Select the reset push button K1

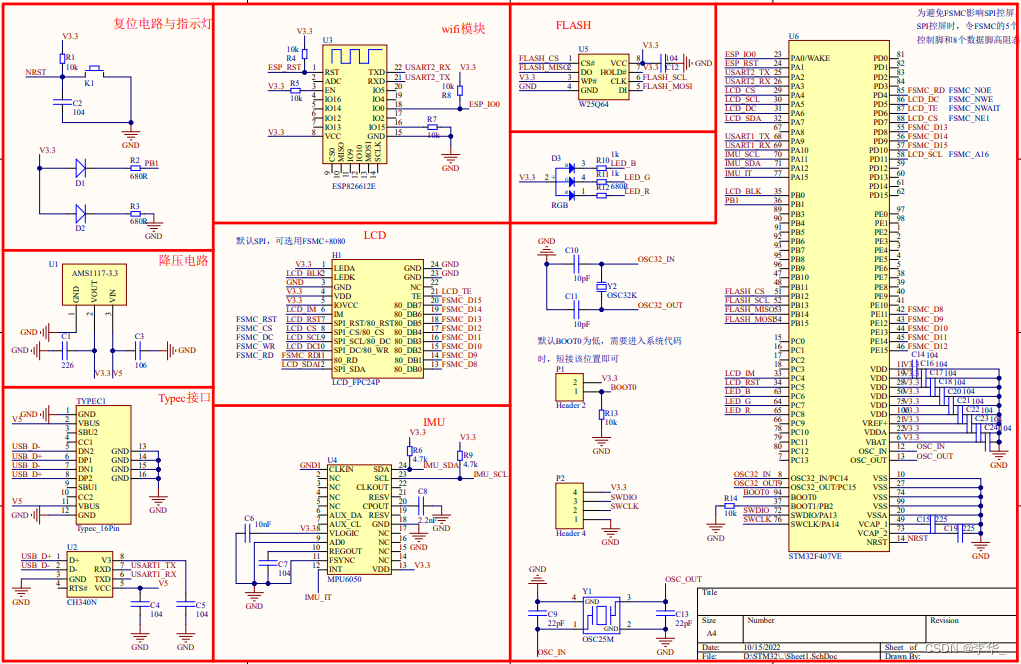pos(94,70)
